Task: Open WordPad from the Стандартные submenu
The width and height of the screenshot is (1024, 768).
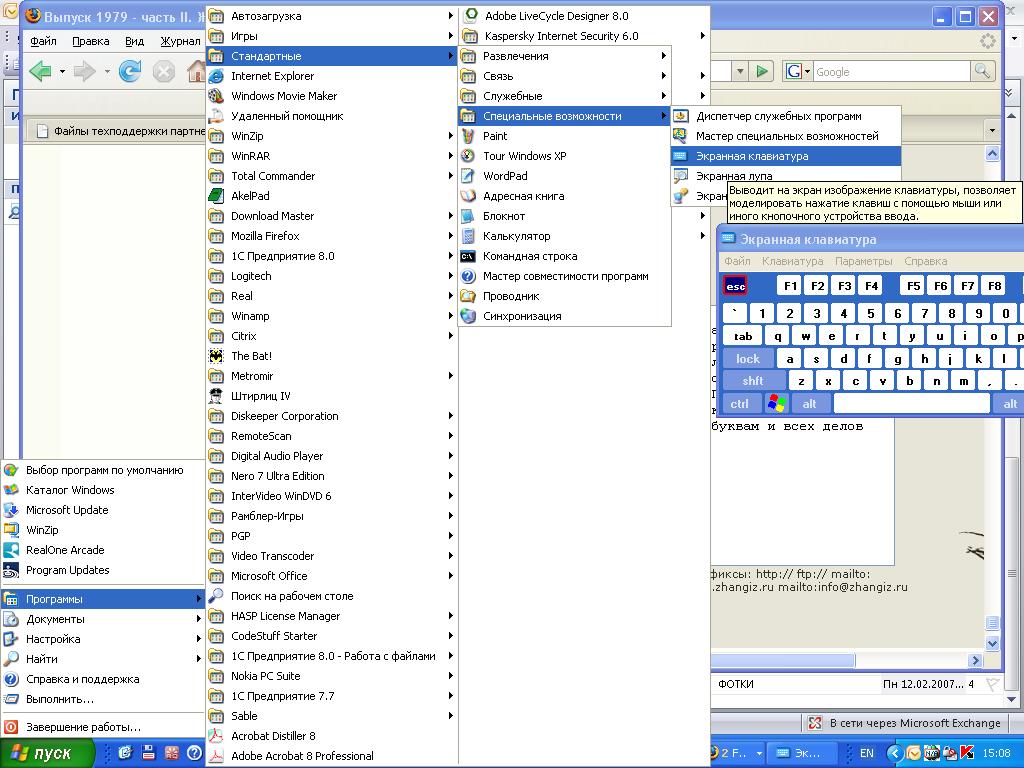Action: 564,176
